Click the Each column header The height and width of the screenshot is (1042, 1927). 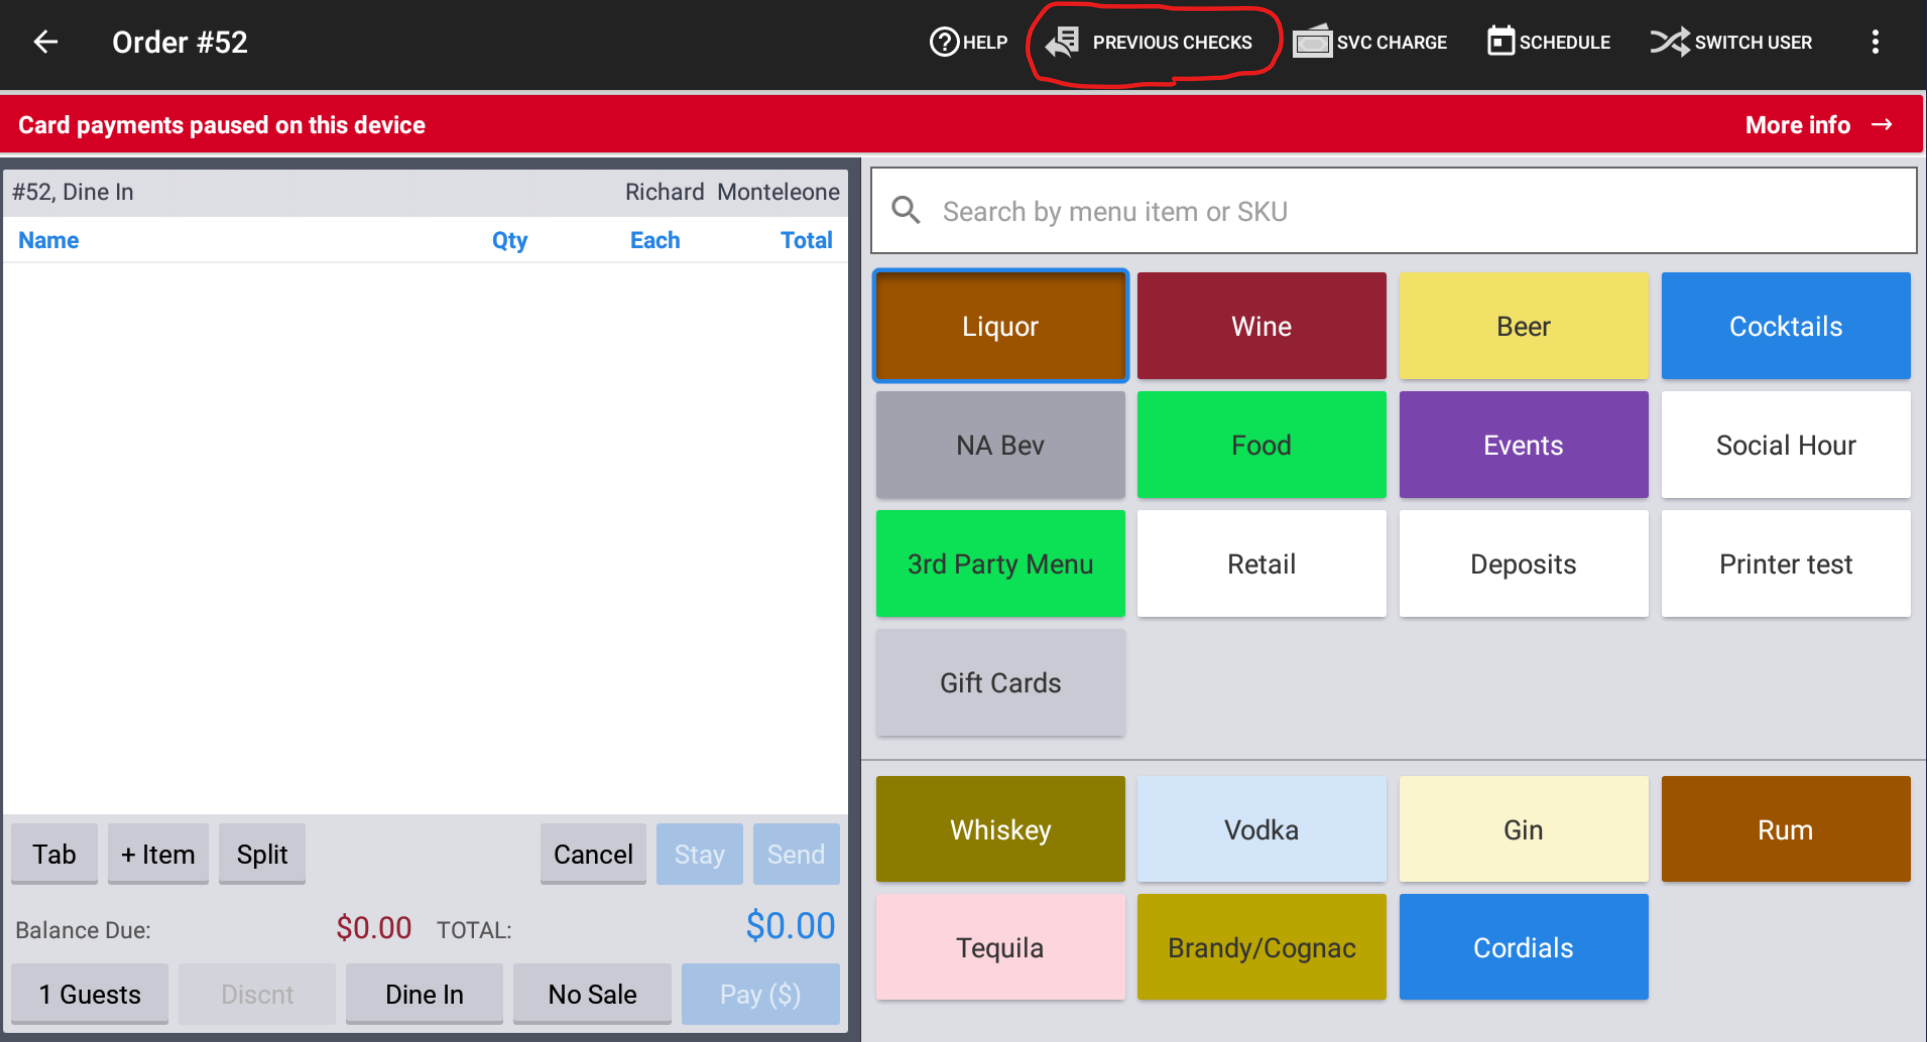655,240
